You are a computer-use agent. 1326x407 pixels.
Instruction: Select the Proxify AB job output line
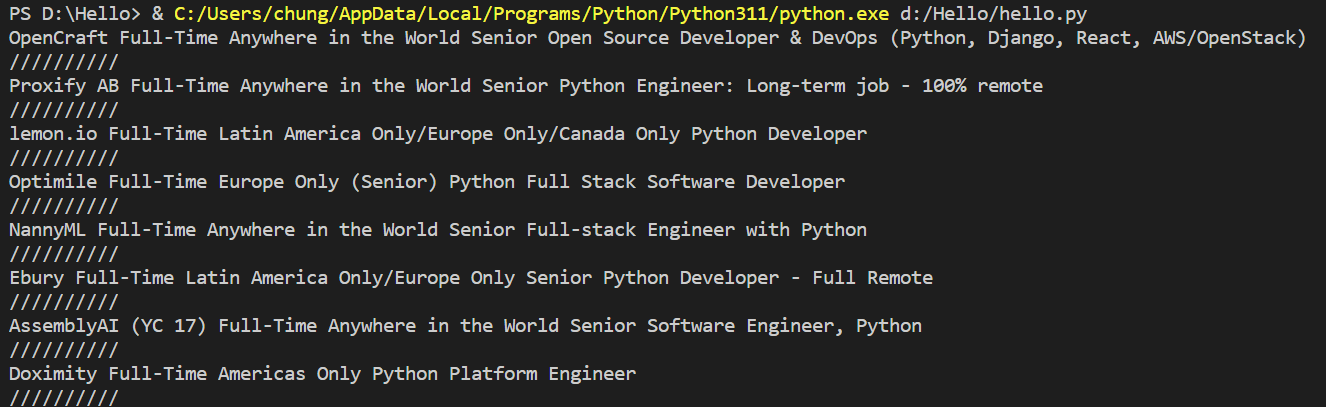526,86
